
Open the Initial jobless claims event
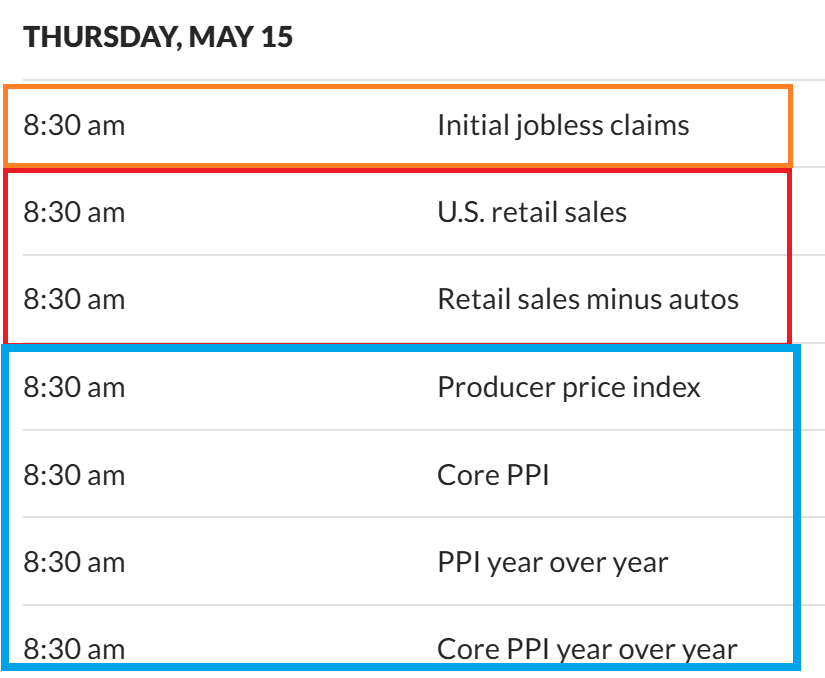pyautogui.click(x=563, y=126)
